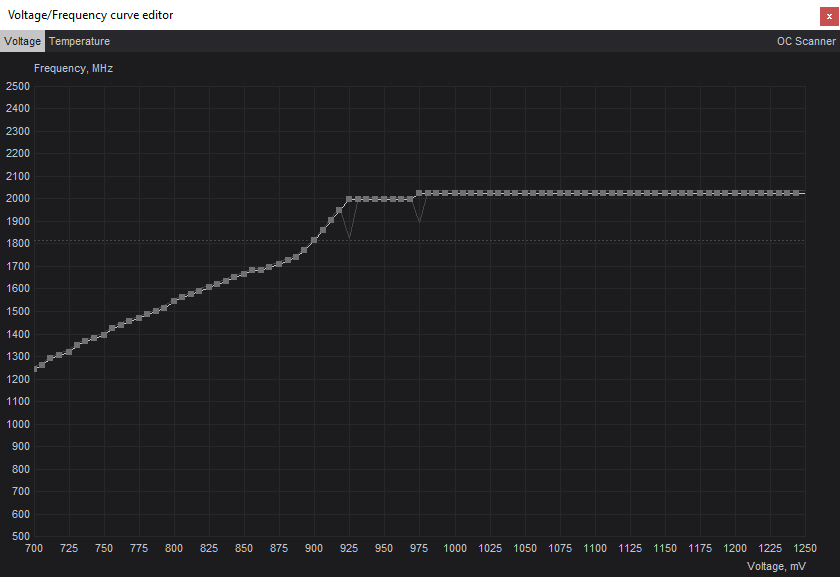Image resolution: width=840 pixels, height=577 pixels.
Task: Select the curve point at 925 mV, 2000 MHz
Action: pos(349,199)
